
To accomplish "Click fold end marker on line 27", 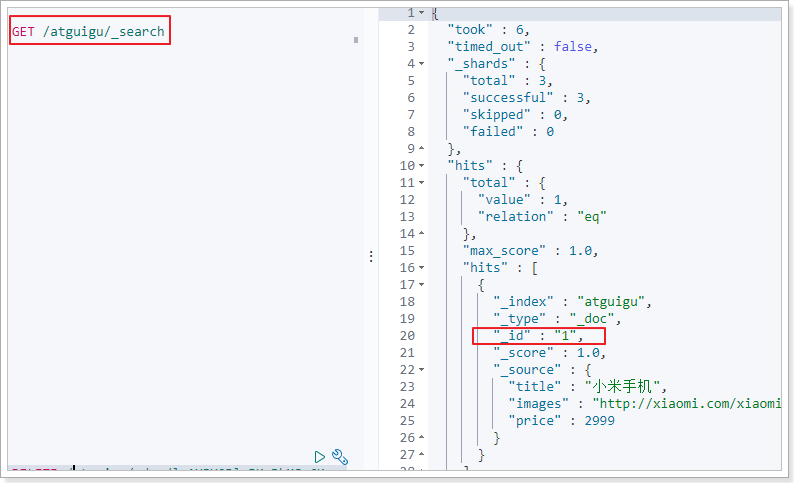I will pyautogui.click(x=421, y=455).
